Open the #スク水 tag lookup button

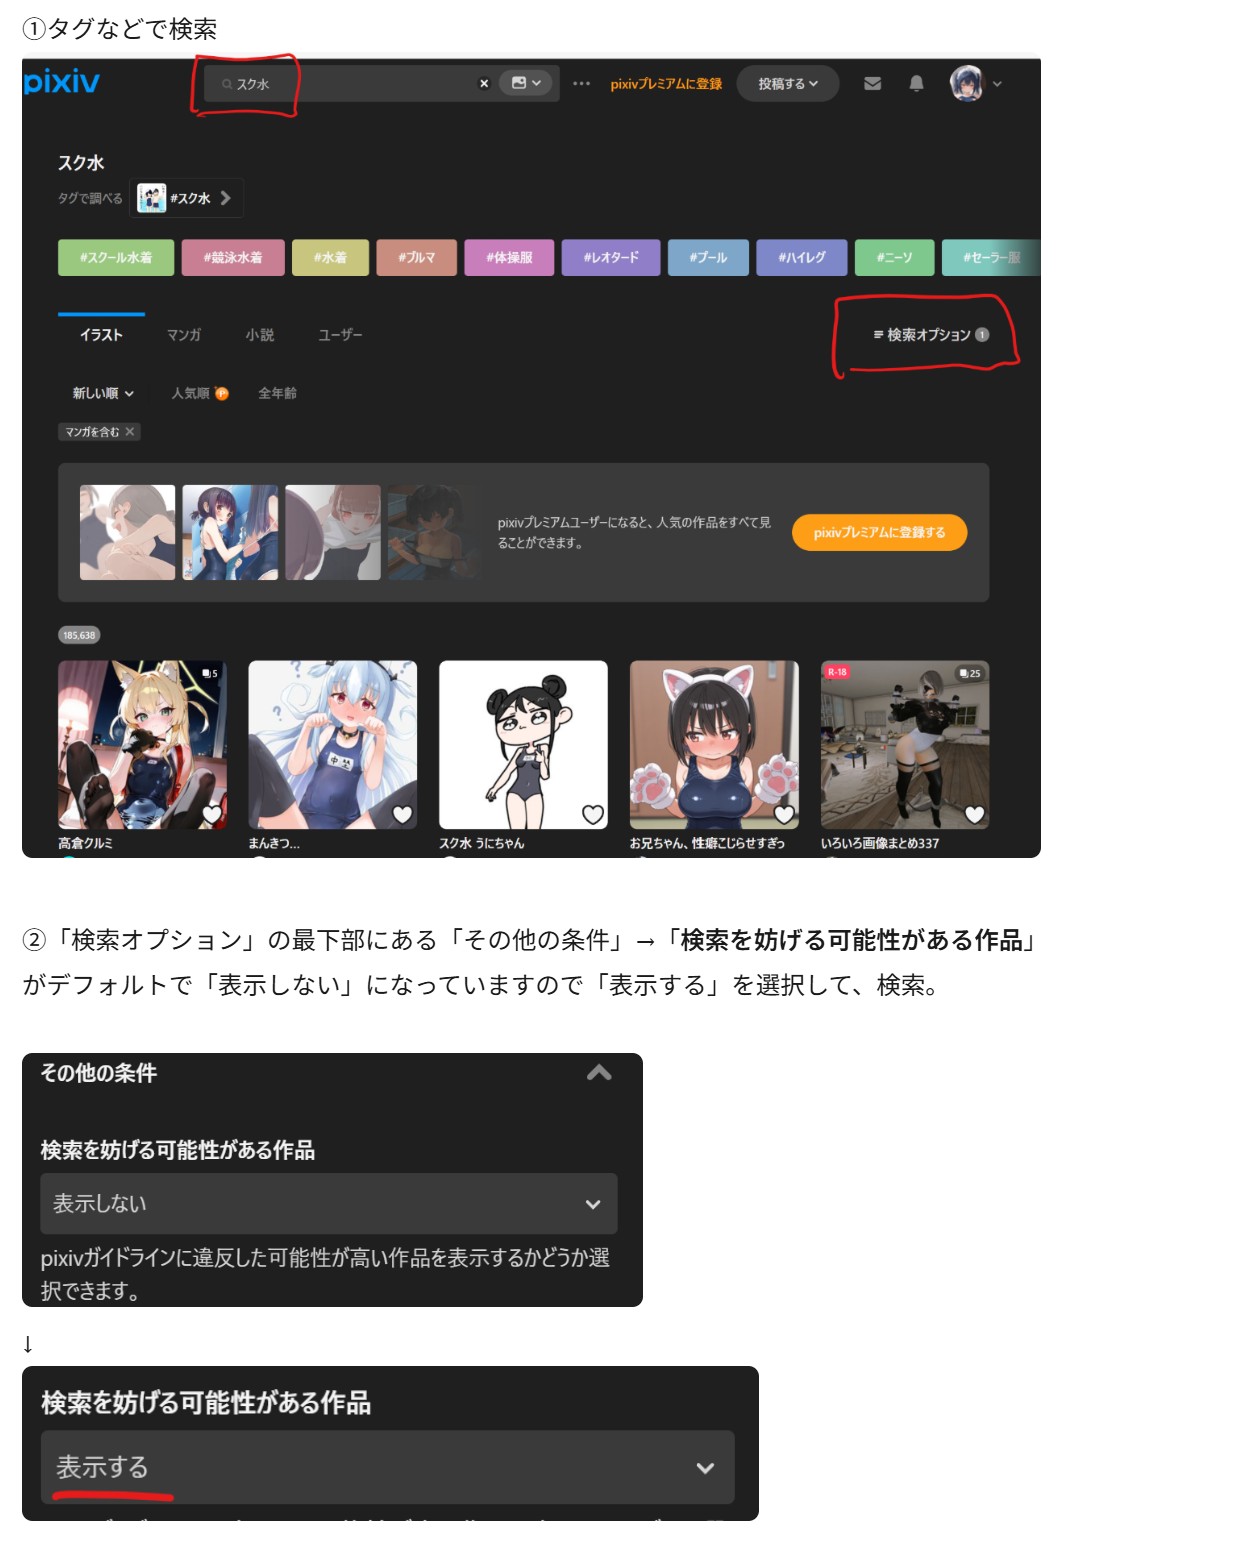coord(186,198)
